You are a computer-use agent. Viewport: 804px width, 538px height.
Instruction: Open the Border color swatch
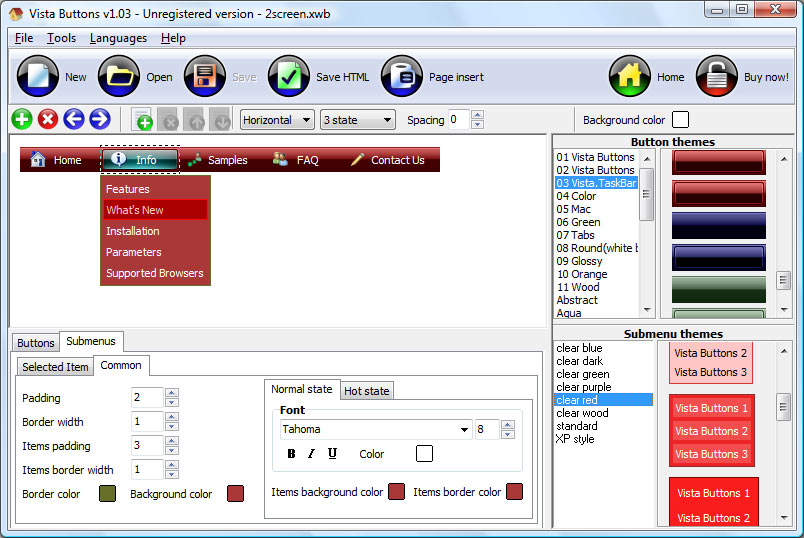(x=107, y=493)
